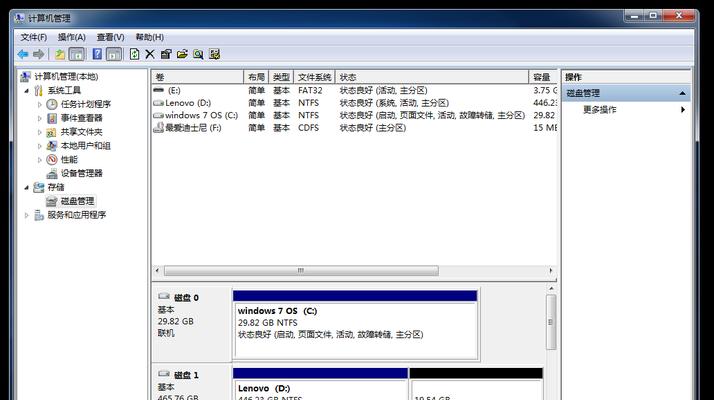Sort by the 文件系统 column header
This screenshot has width=714, height=400.
[314, 77]
